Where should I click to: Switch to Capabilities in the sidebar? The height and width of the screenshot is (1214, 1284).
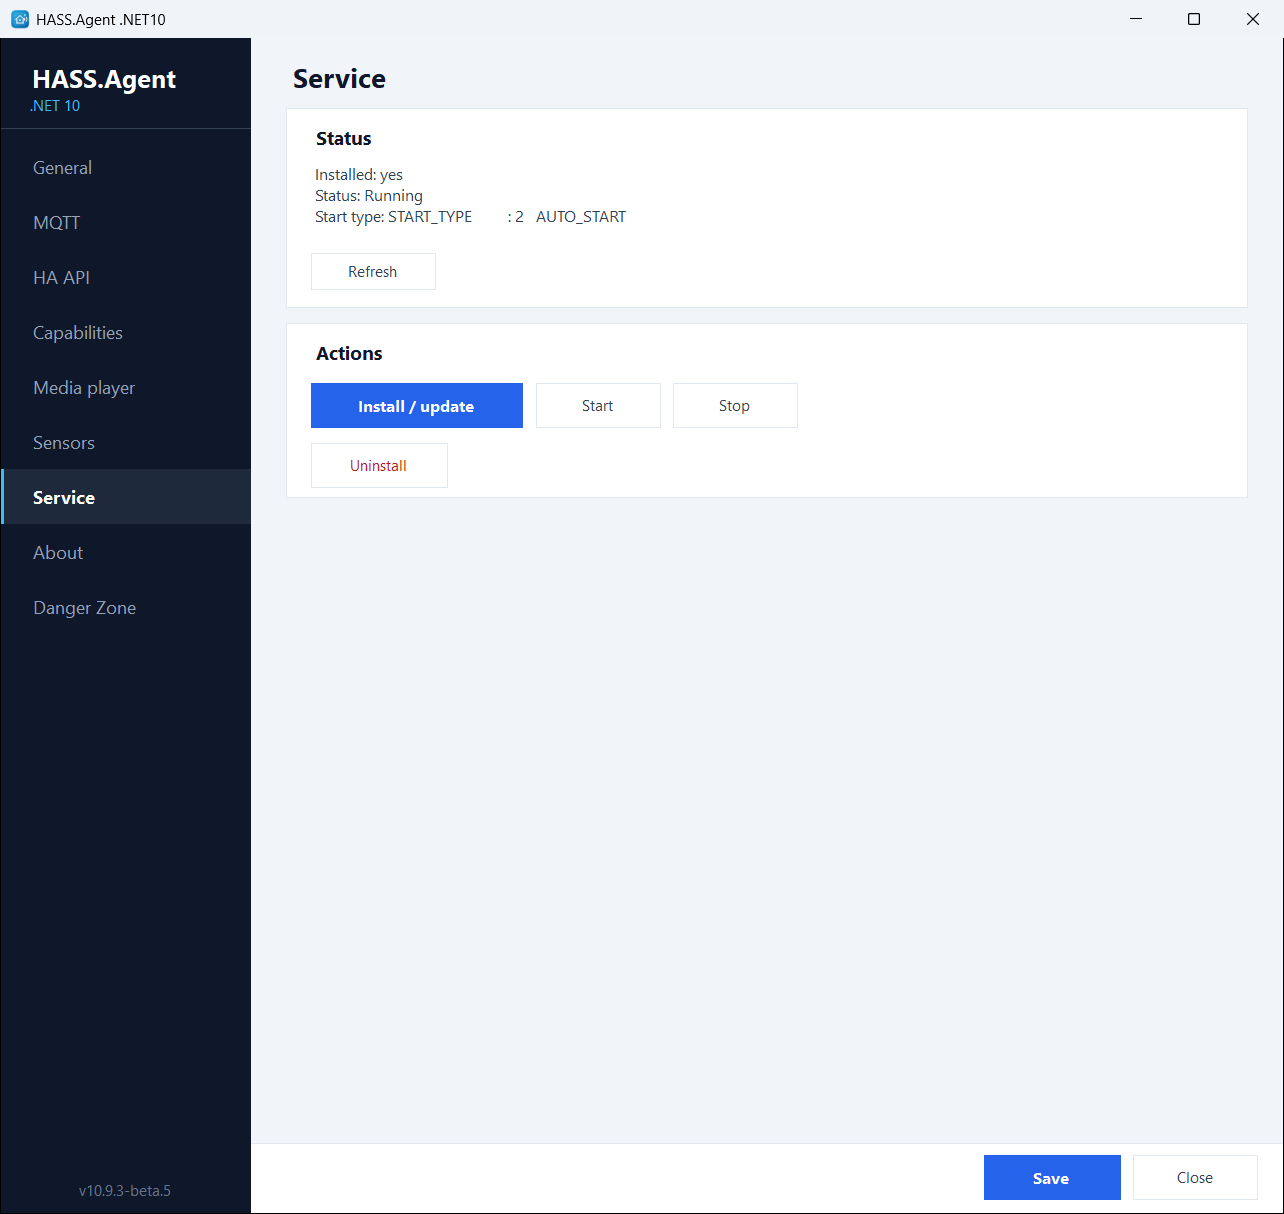pyautogui.click(x=126, y=333)
